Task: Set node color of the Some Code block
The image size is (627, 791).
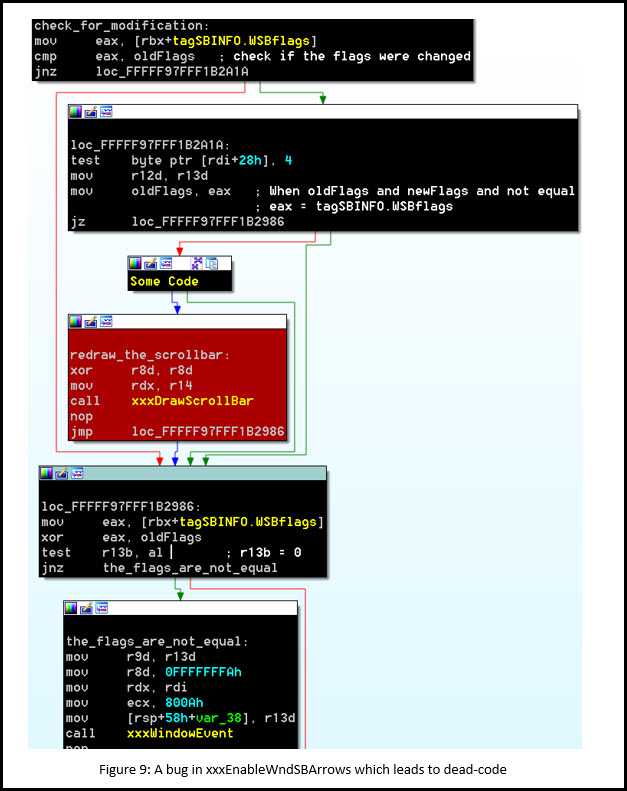Action: coord(135,263)
